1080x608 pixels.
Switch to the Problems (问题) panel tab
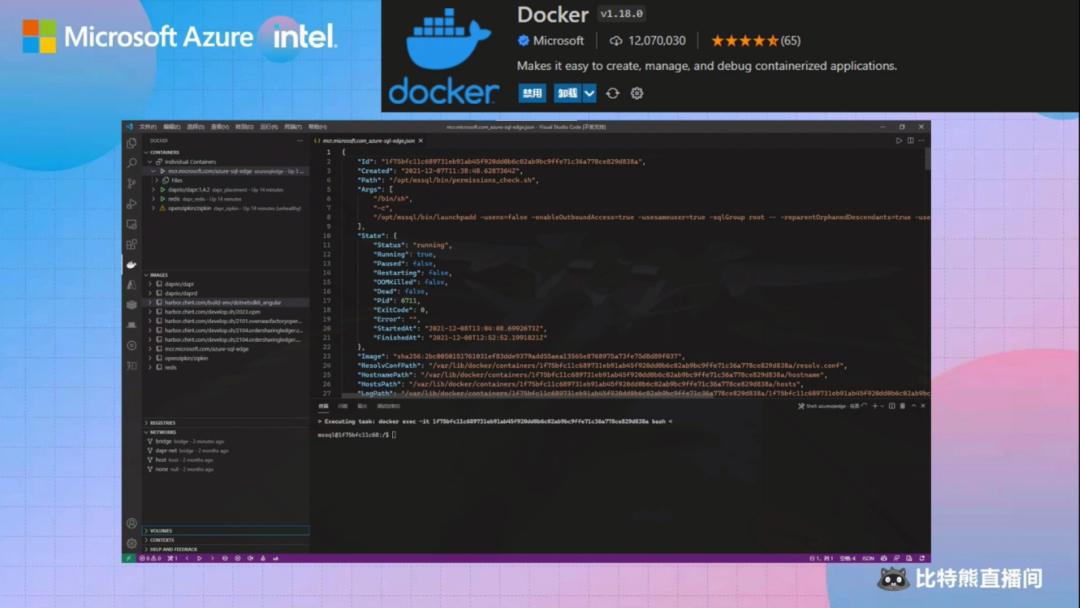point(342,406)
